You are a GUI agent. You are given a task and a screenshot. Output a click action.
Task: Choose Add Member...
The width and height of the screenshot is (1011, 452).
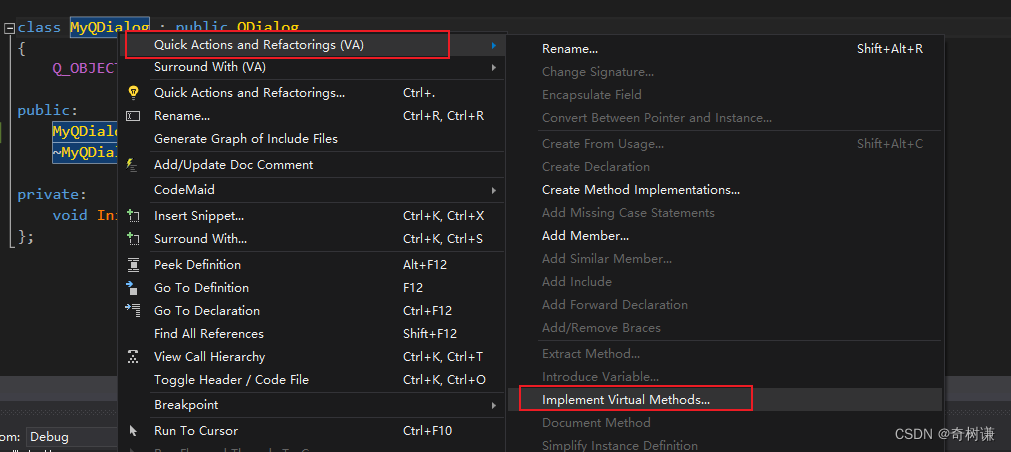click(x=725, y=236)
